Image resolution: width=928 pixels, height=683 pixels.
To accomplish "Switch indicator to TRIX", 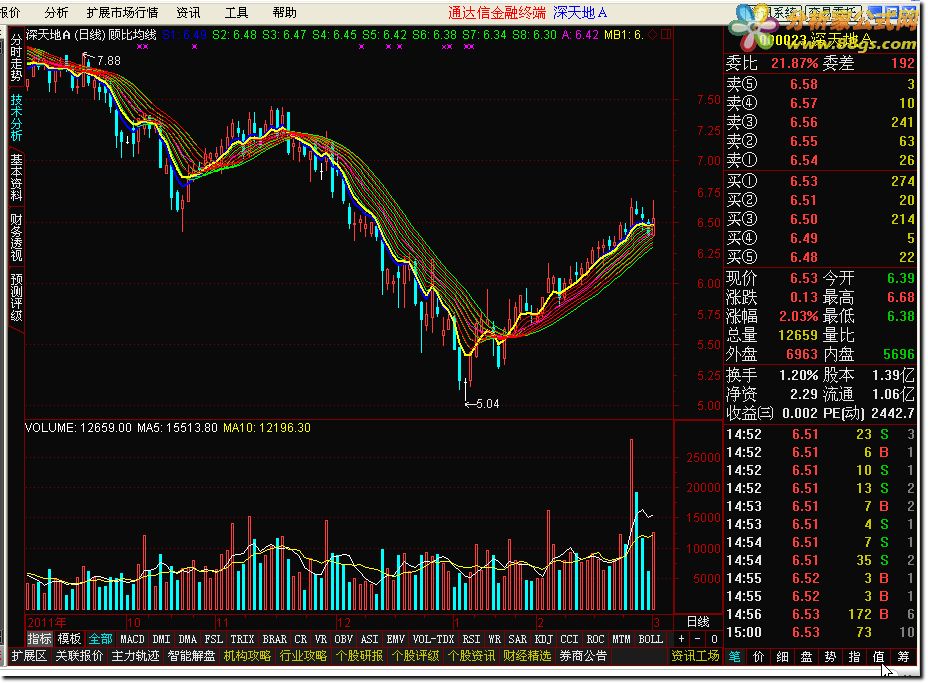I will [x=242, y=639].
